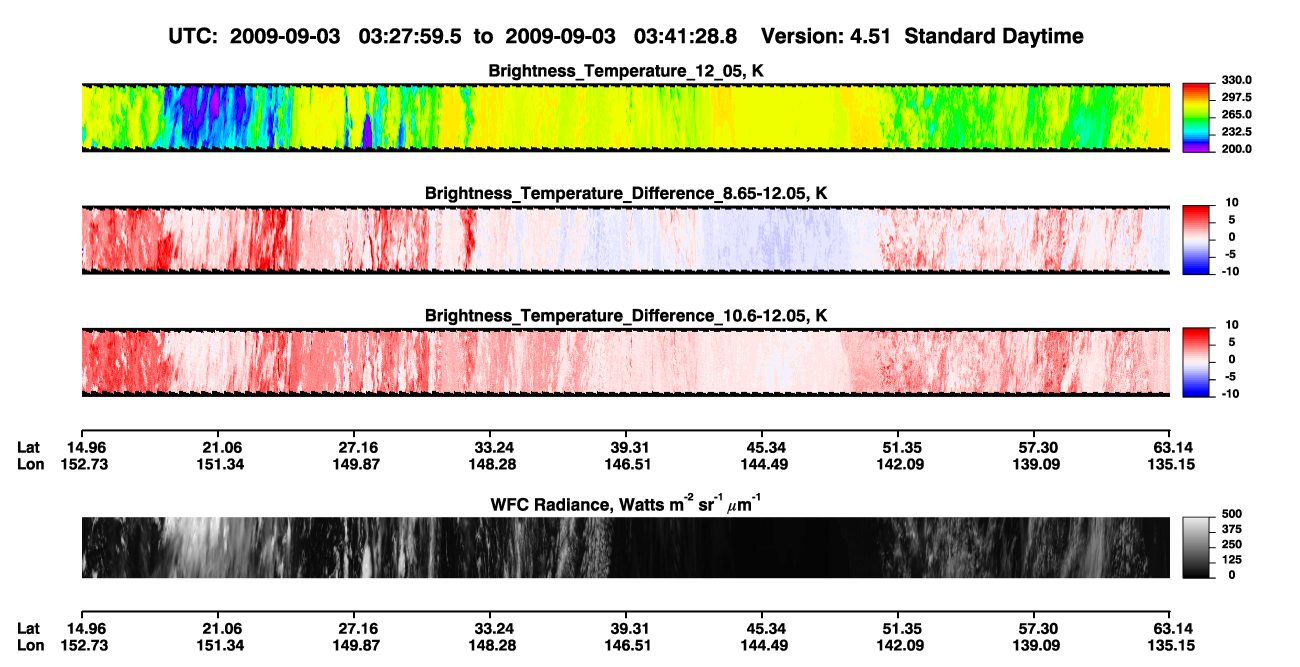The width and height of the screenshot is (1300, 667).
Task: Click the Brightness_Temperature_12_05 rainbow image strip
Action: click(x=626, y=118)
